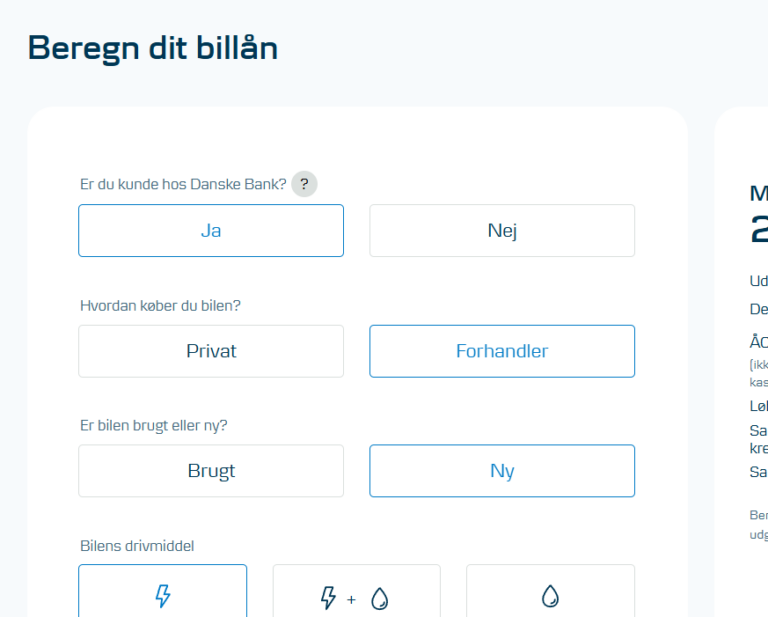
Task: Choose the hybrid lightning plus drop fuel option
Action: tap(357, 591)
